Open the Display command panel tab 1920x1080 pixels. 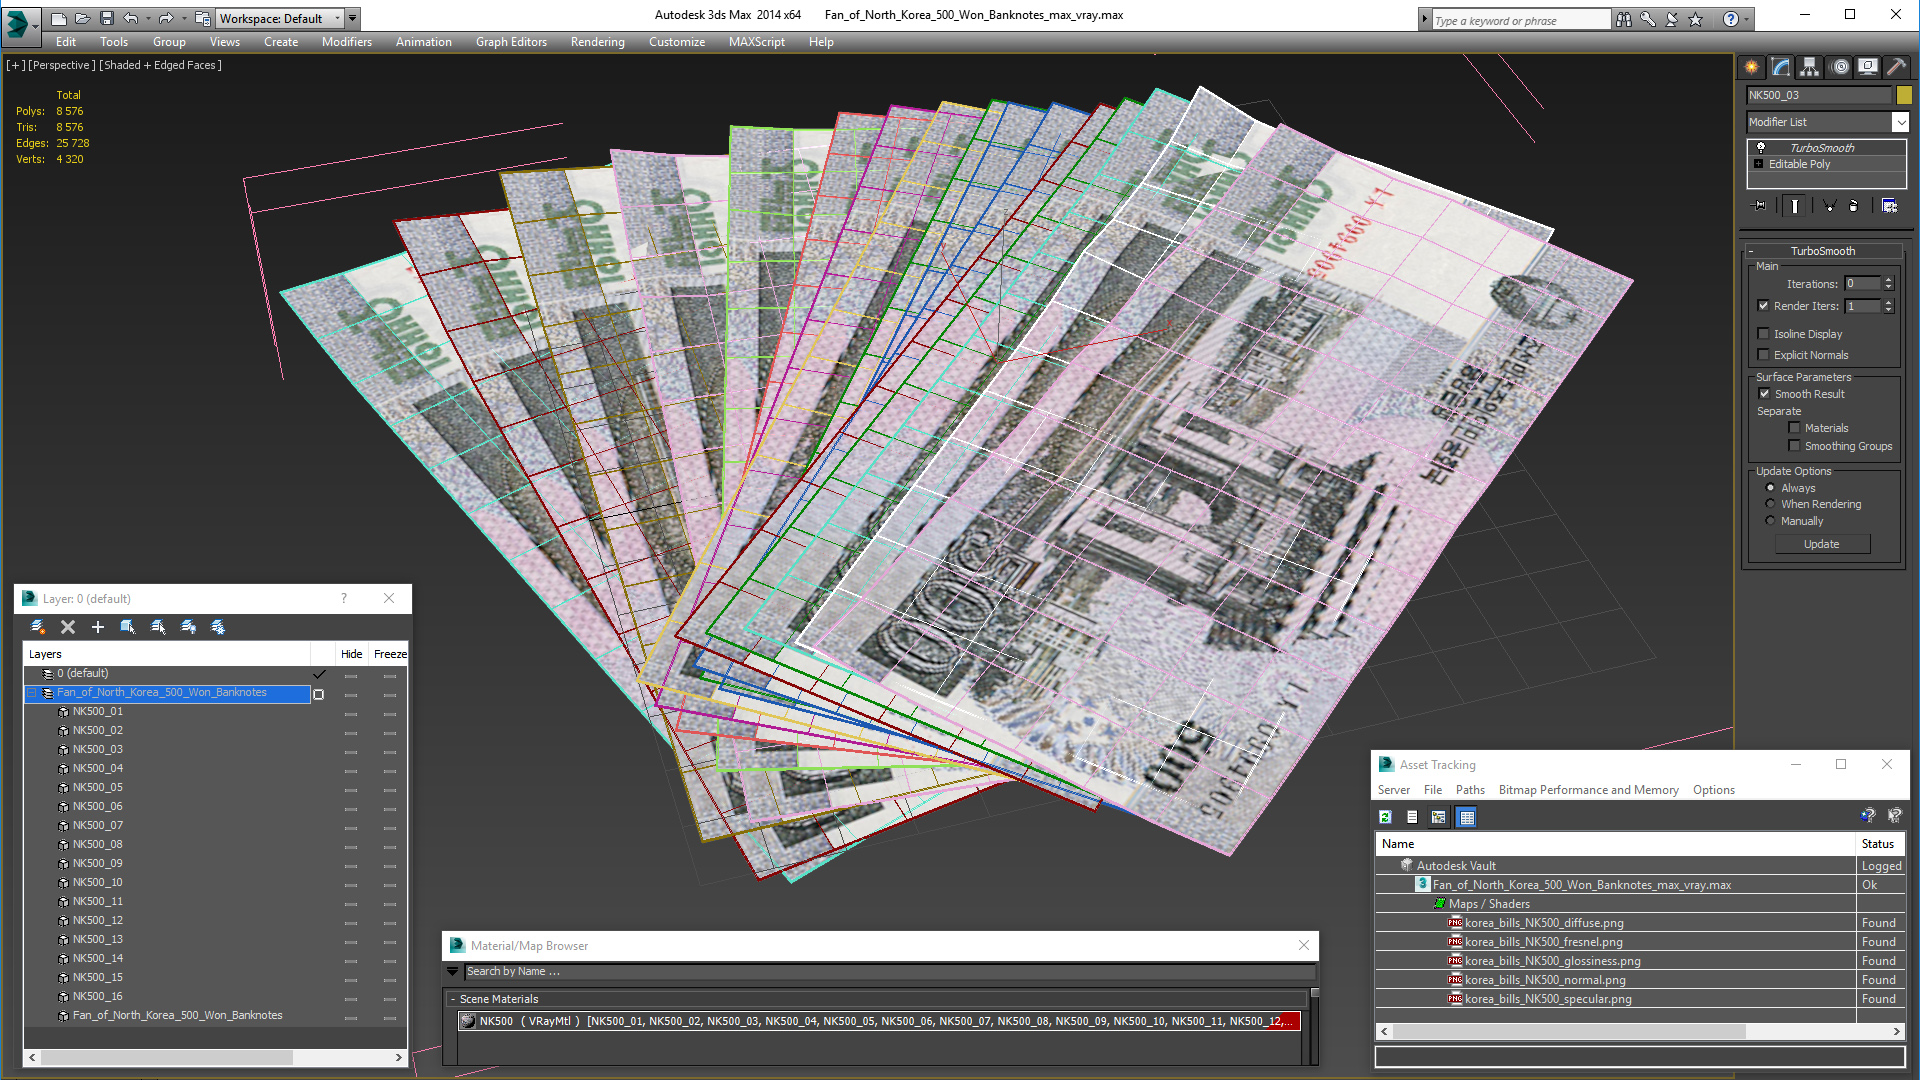pos(1868,67)
